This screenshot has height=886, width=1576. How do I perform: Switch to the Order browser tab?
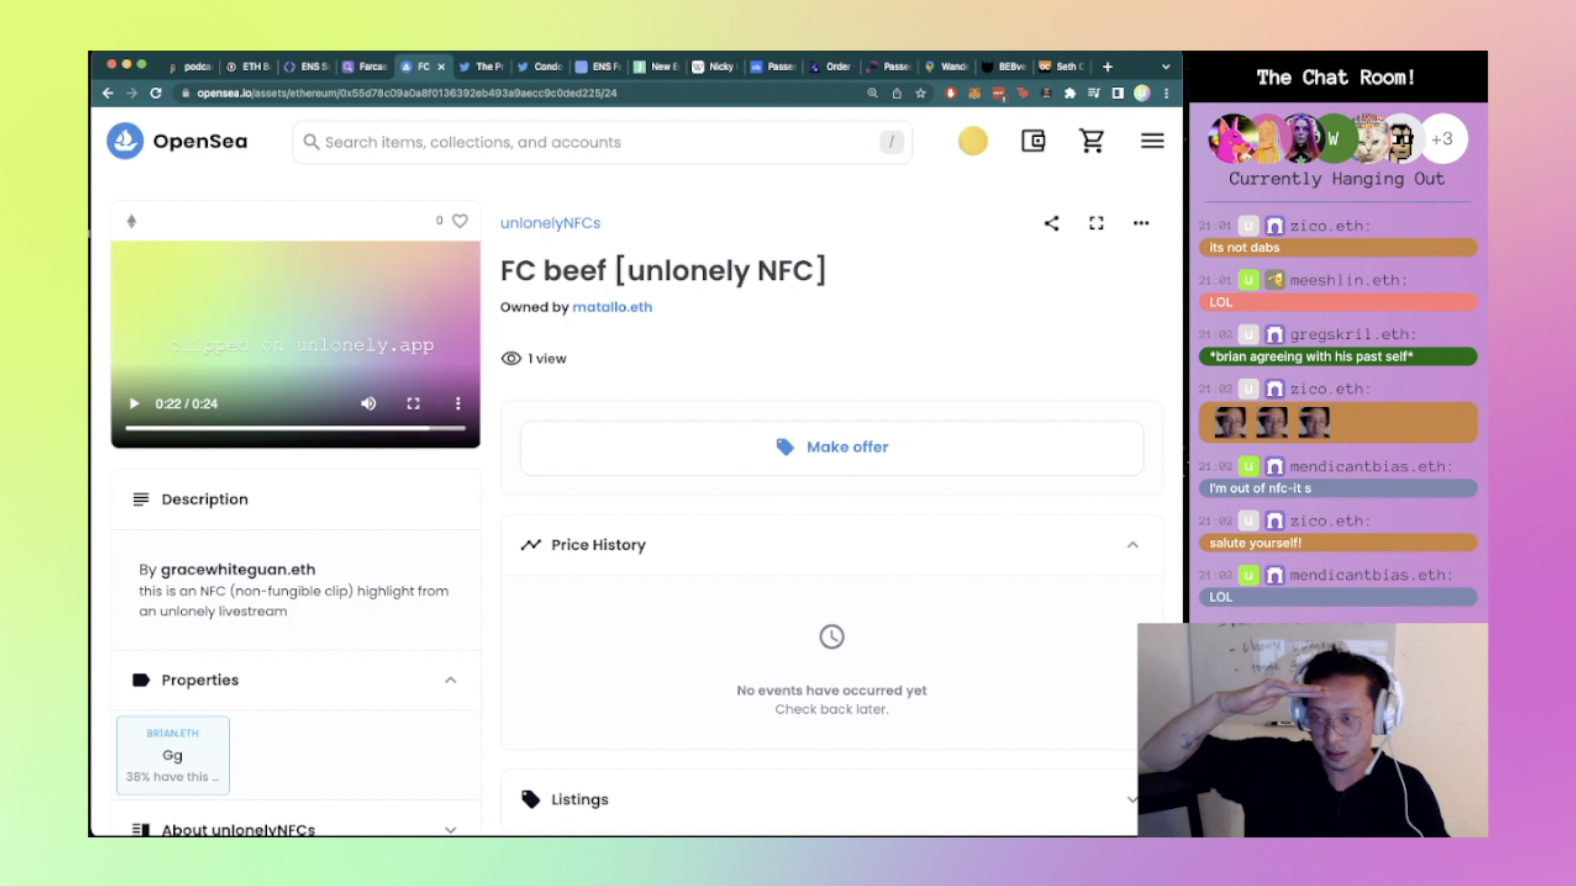pos(830,67)
